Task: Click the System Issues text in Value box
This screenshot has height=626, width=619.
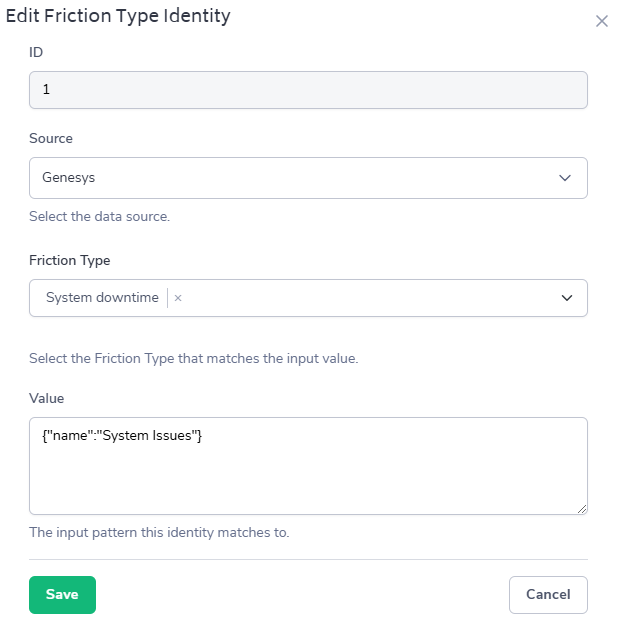Action: (x=150, y=436)
